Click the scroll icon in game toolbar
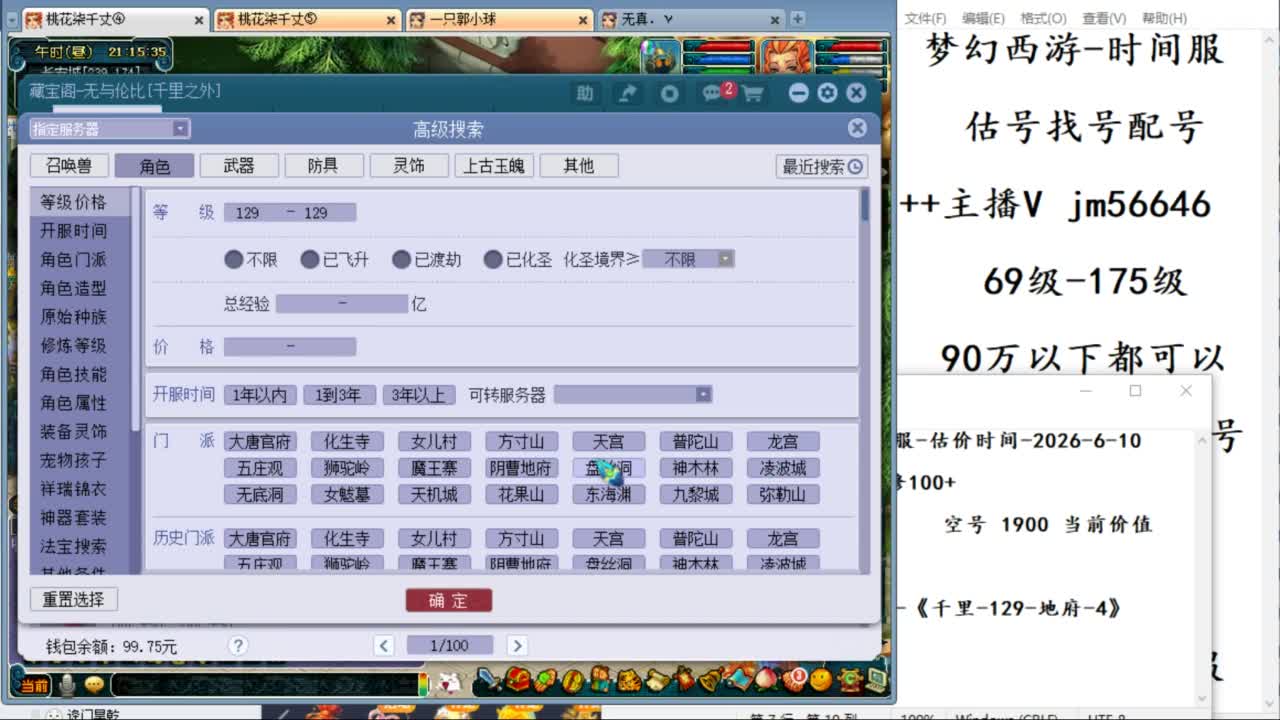This screenshot has width=1280, height=720. click(656, 680)
